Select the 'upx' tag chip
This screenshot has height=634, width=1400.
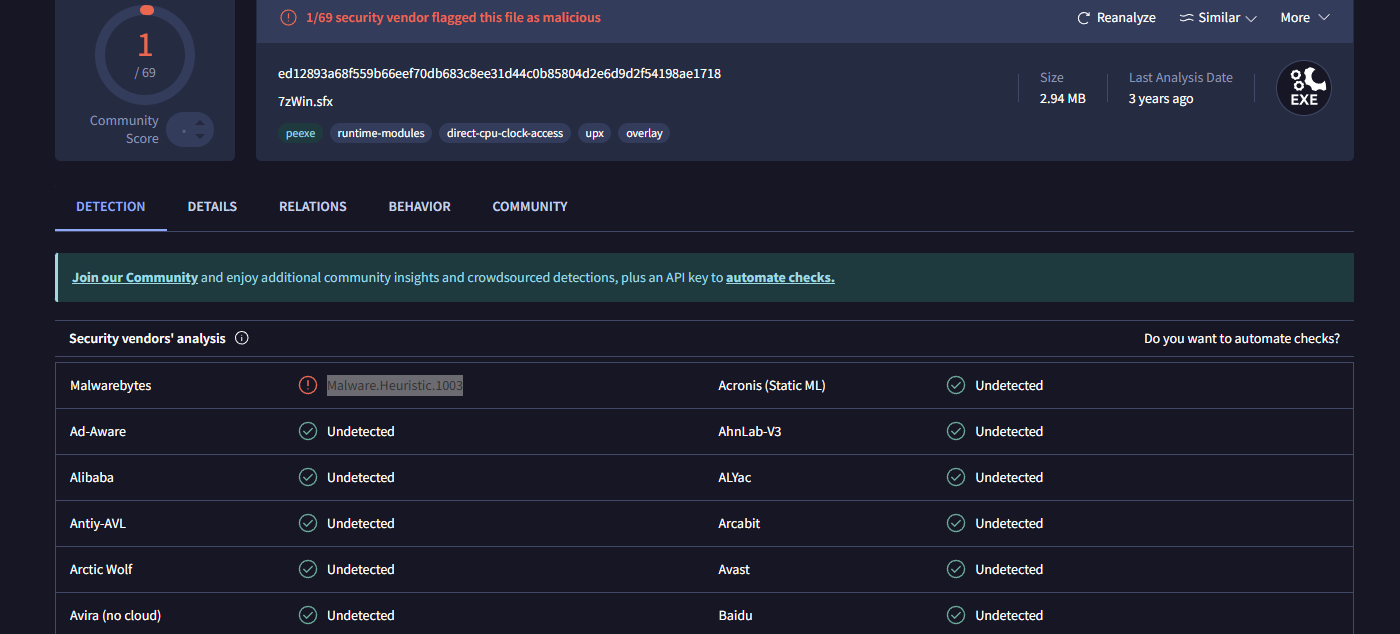[594, 133]
